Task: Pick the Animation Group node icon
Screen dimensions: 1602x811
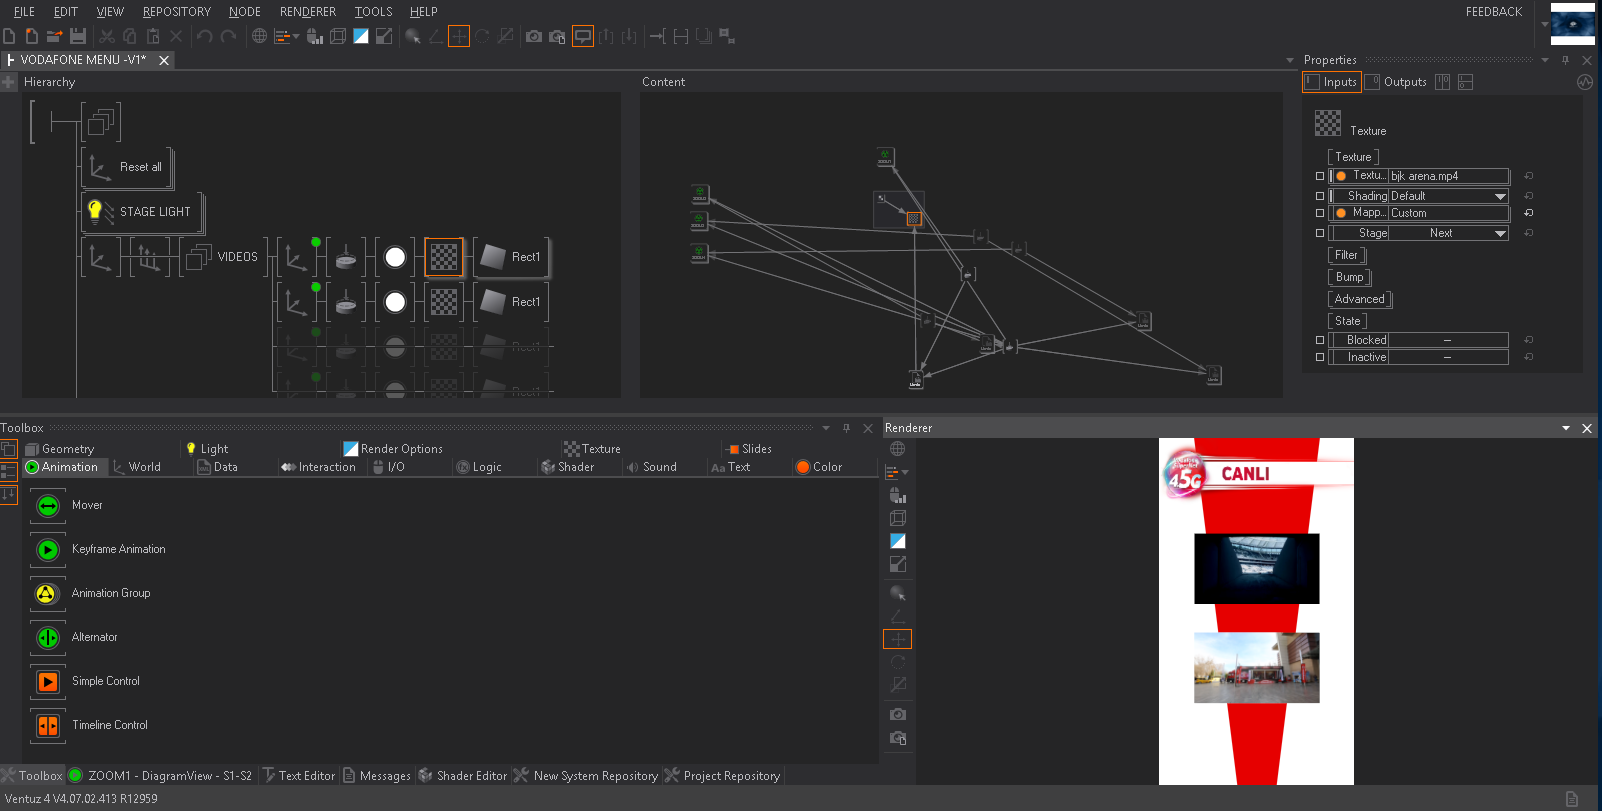Action: (x=47, y=594)
